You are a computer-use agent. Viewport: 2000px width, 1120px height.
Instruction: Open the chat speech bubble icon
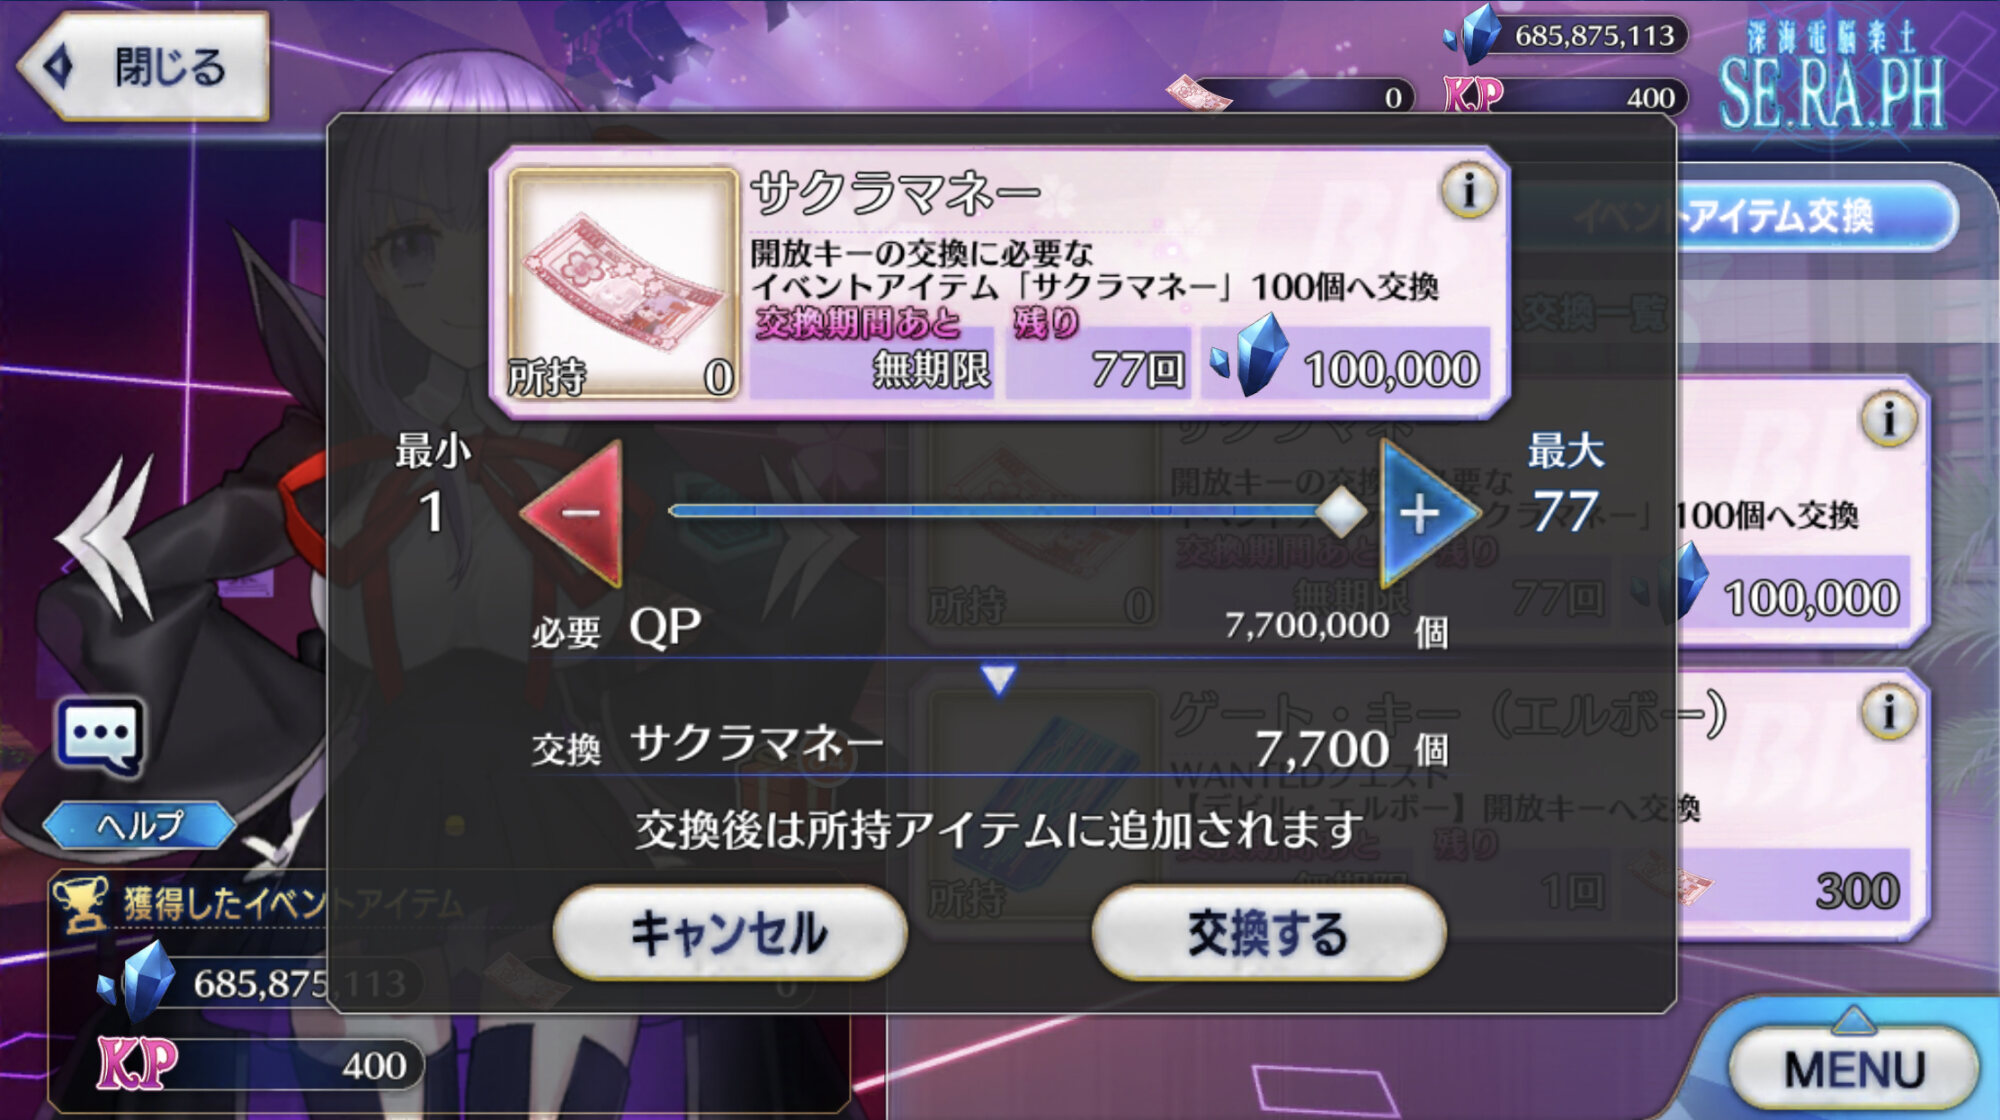[98, 738]
